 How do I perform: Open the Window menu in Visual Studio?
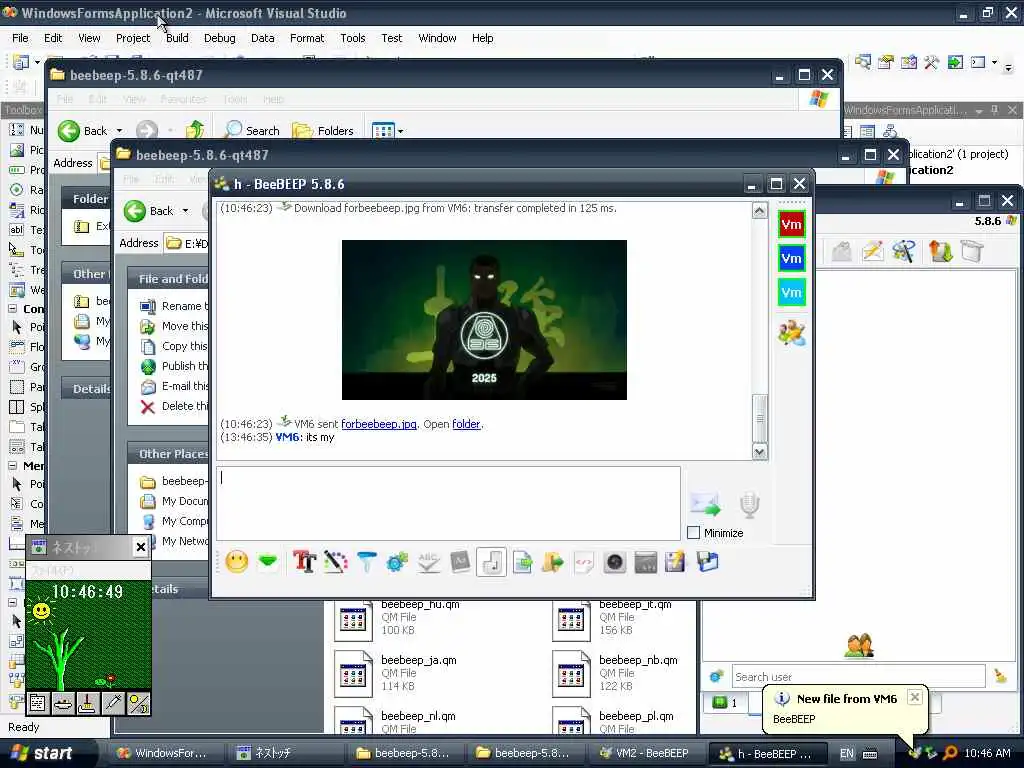437,38
